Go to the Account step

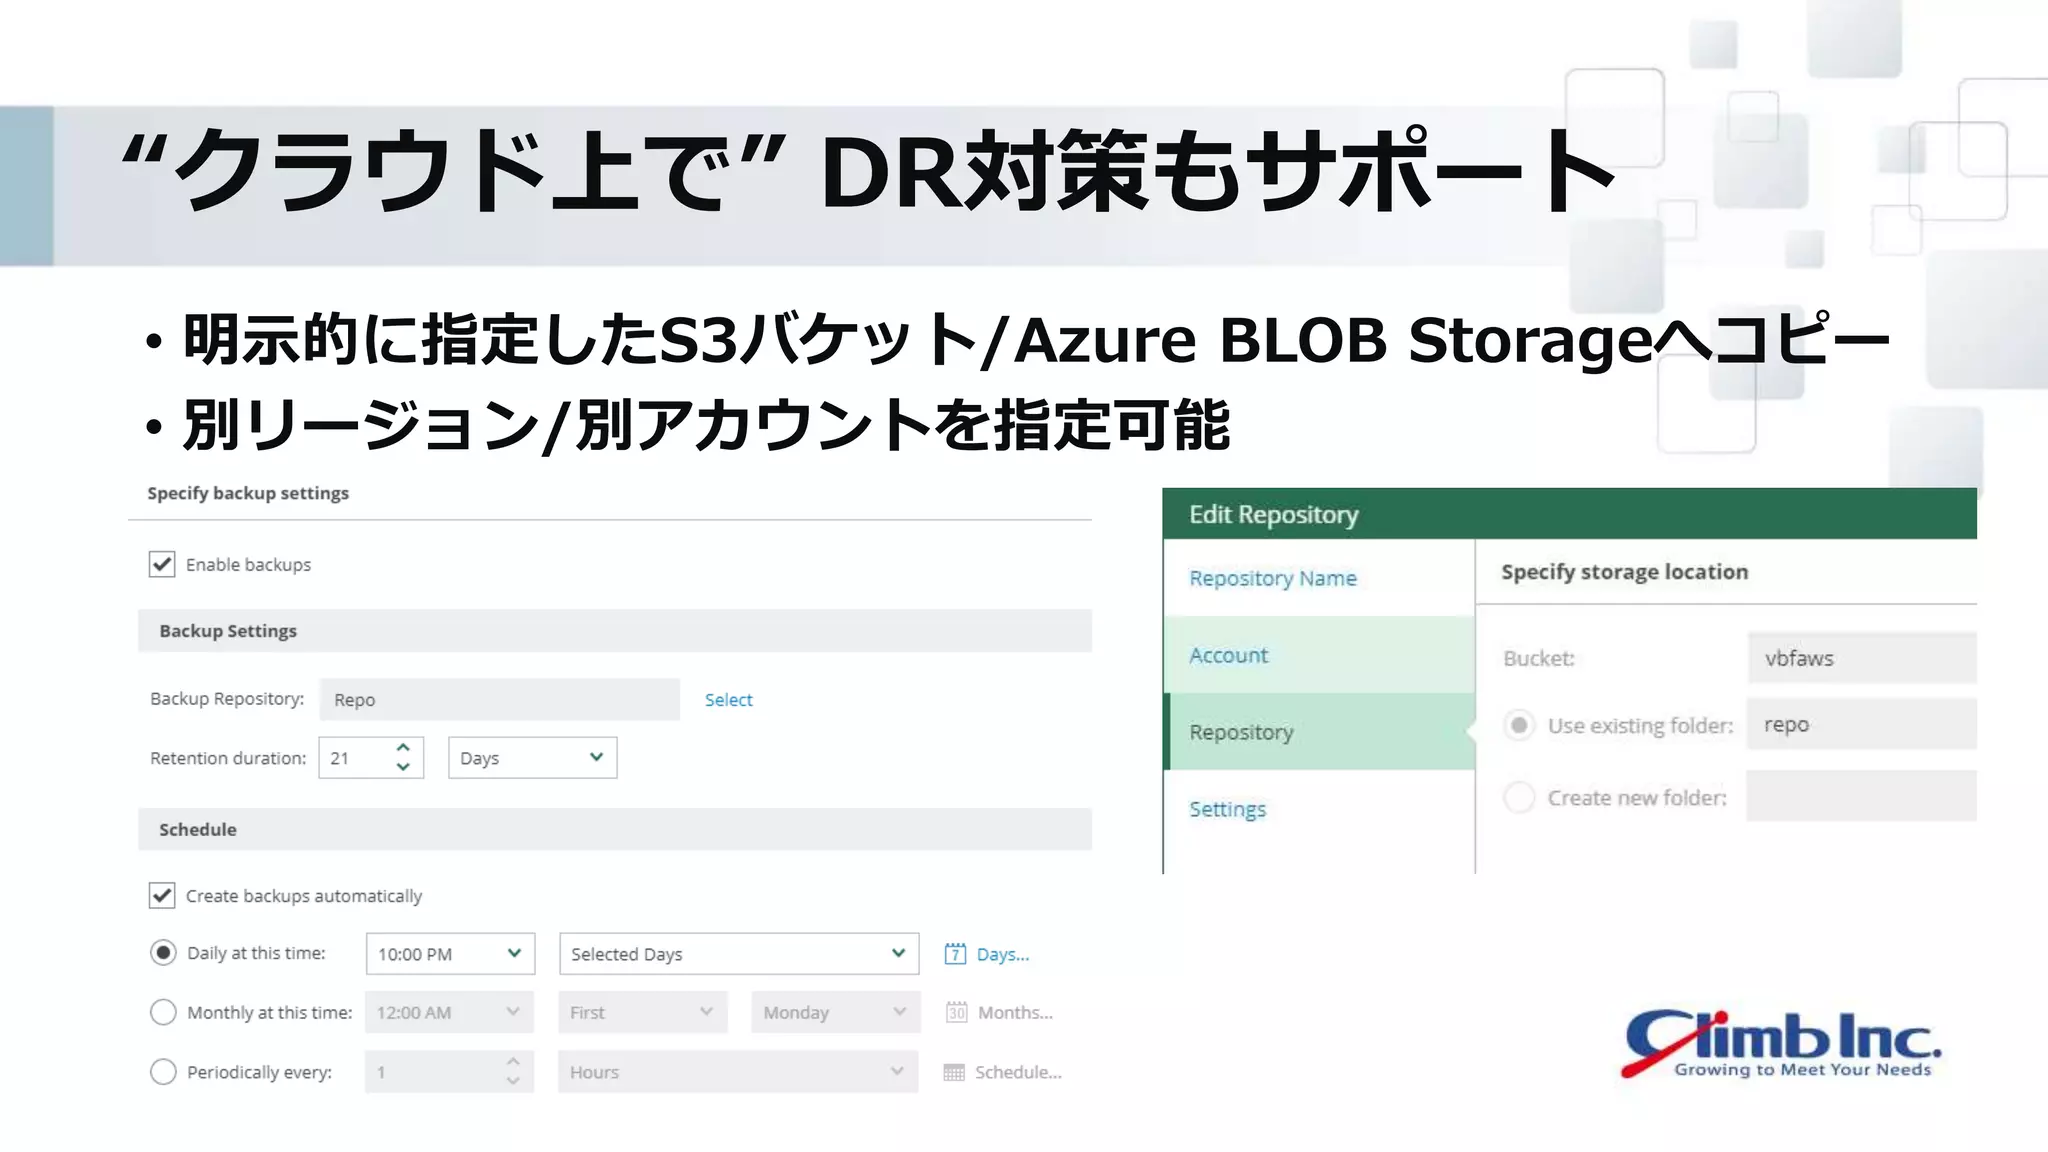point(1319,655)
